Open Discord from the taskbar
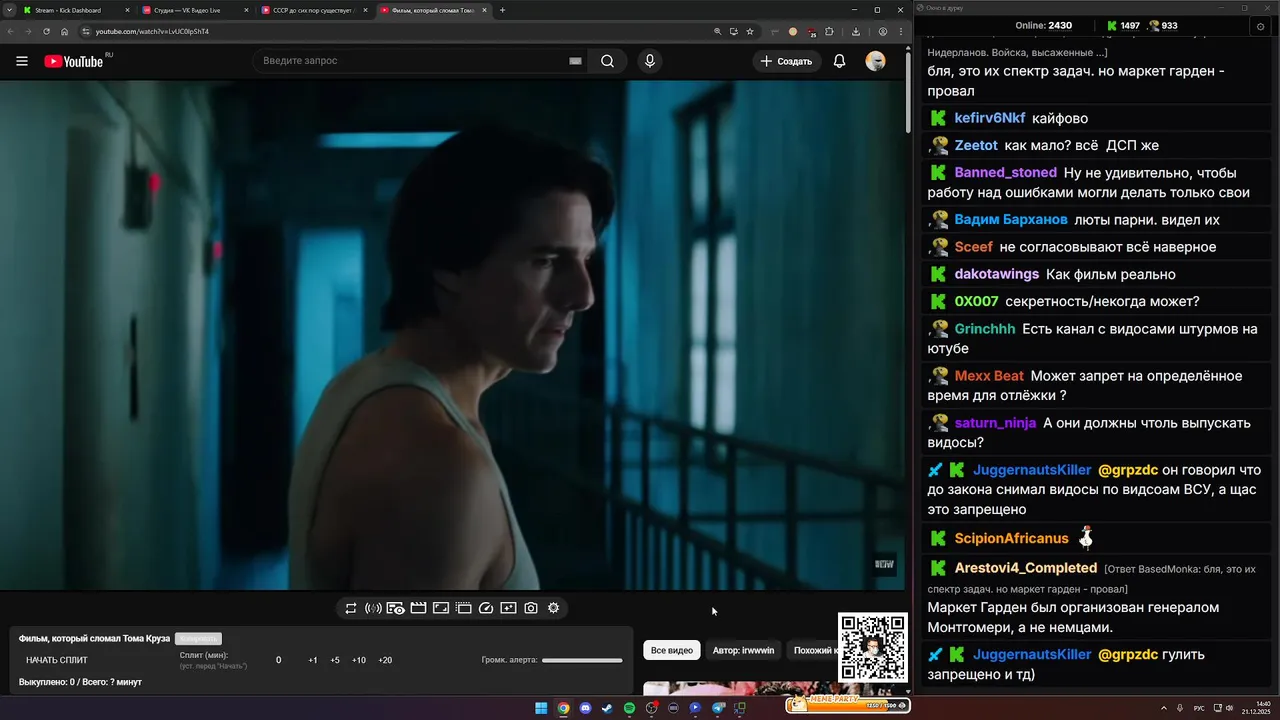Screen dimensions: 1280x720 585,708
